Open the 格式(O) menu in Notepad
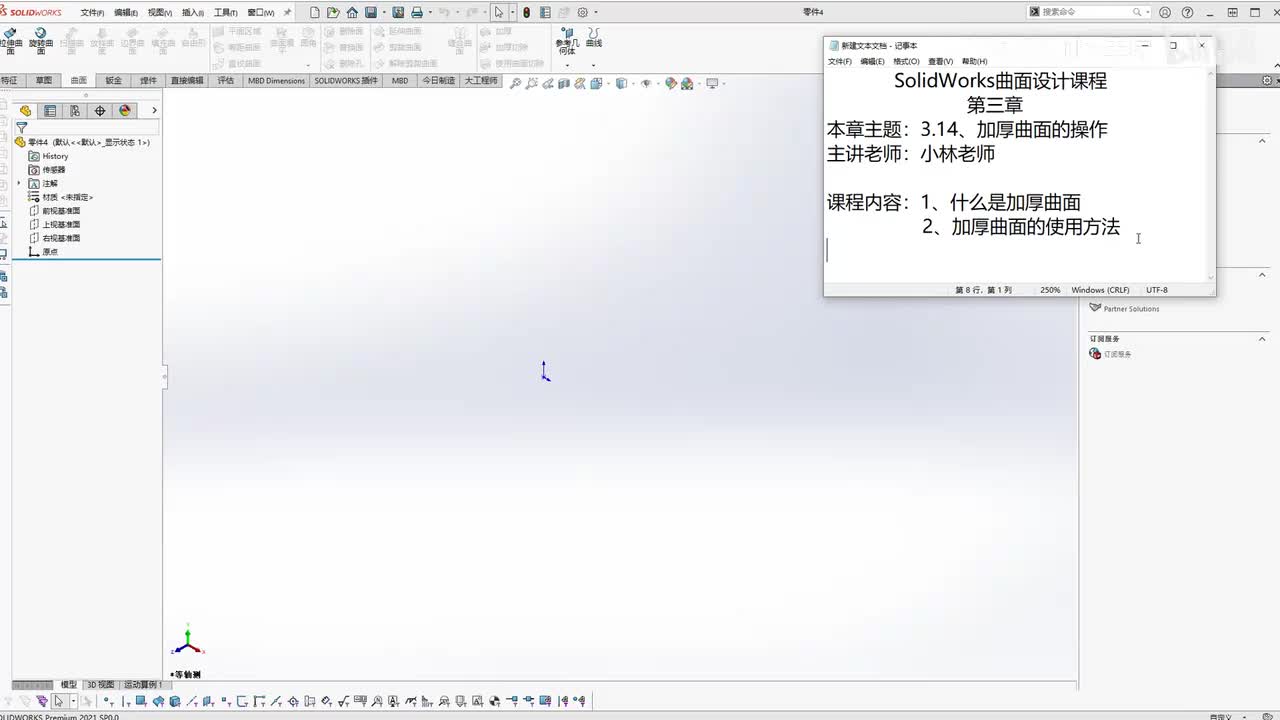The height and width of the screenshot is (720, 1280). tap(906, 62)
